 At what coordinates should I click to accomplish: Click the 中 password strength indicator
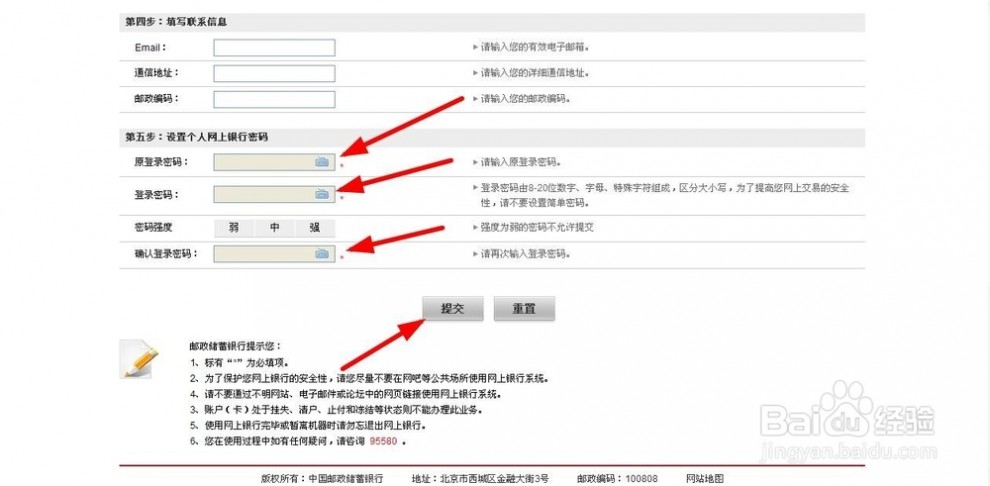(274, 227)
